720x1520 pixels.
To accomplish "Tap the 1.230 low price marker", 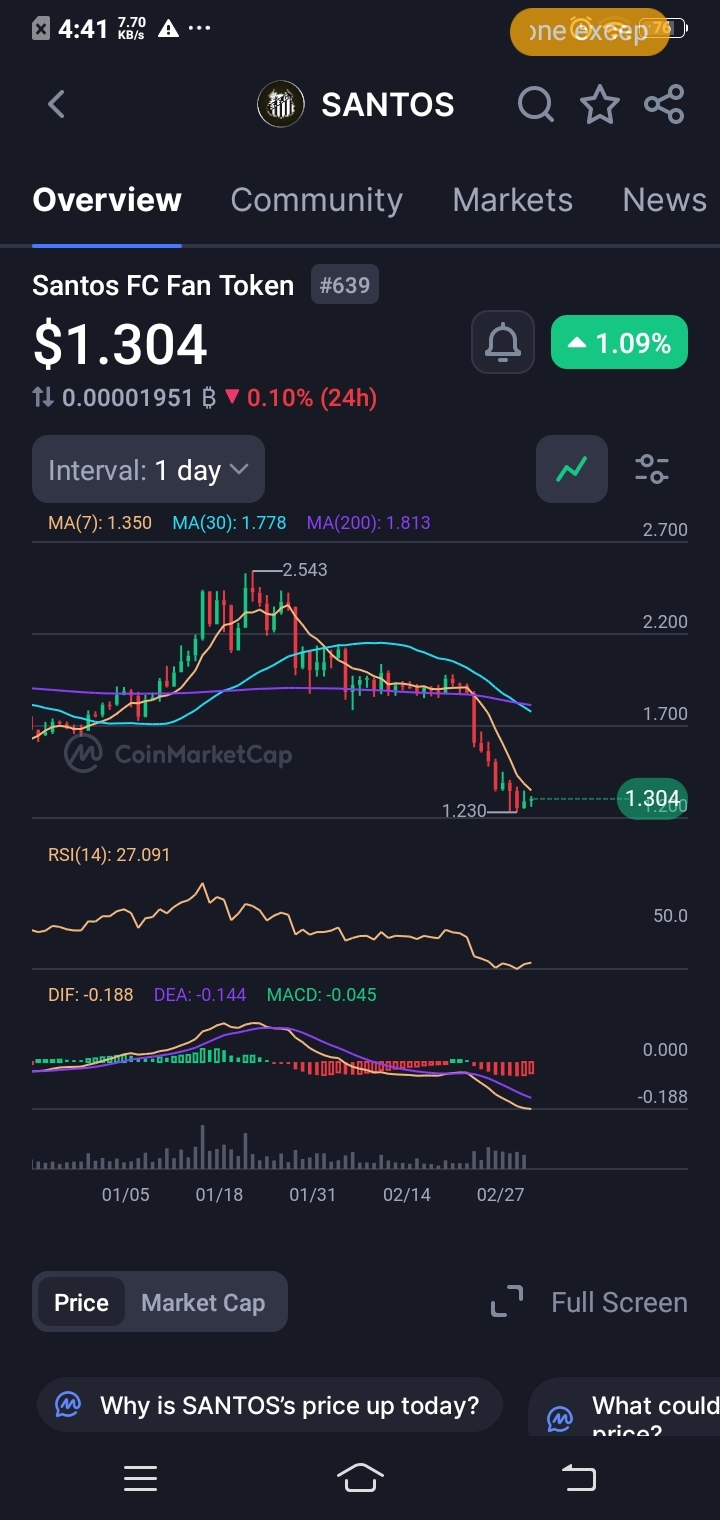I will tap(464, 811).
